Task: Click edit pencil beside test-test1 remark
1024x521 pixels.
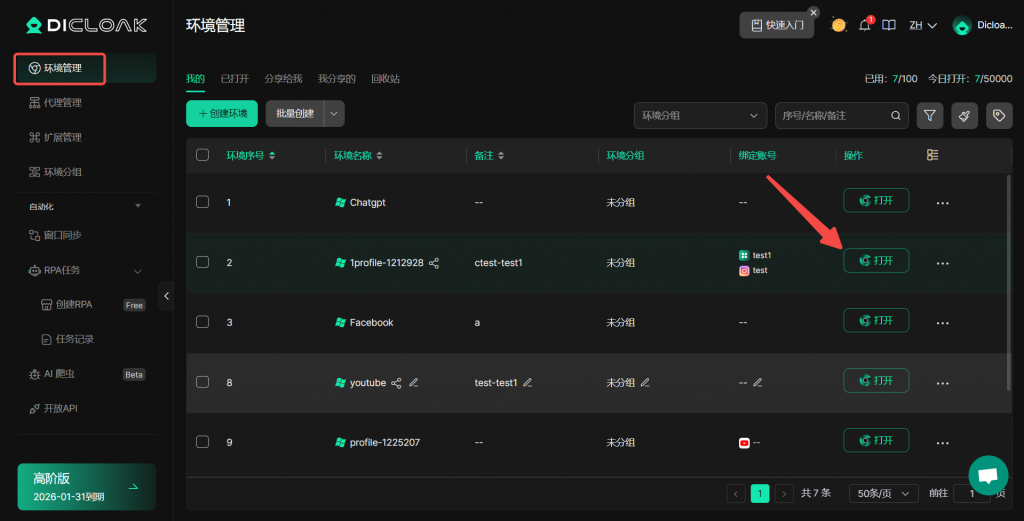Action: coord(528,383)
